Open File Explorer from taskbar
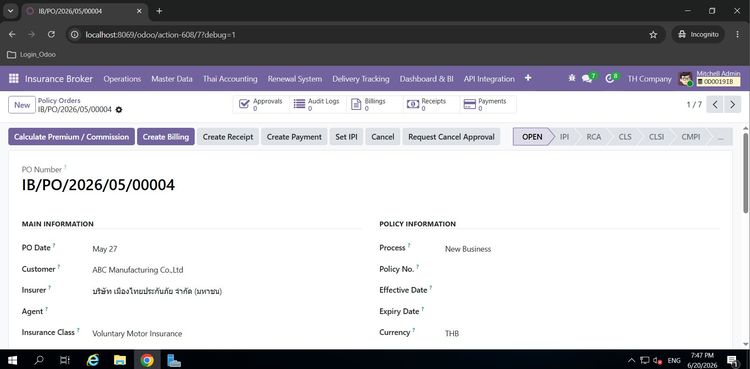This screenshot has height=369, width=750. (120, 360)
